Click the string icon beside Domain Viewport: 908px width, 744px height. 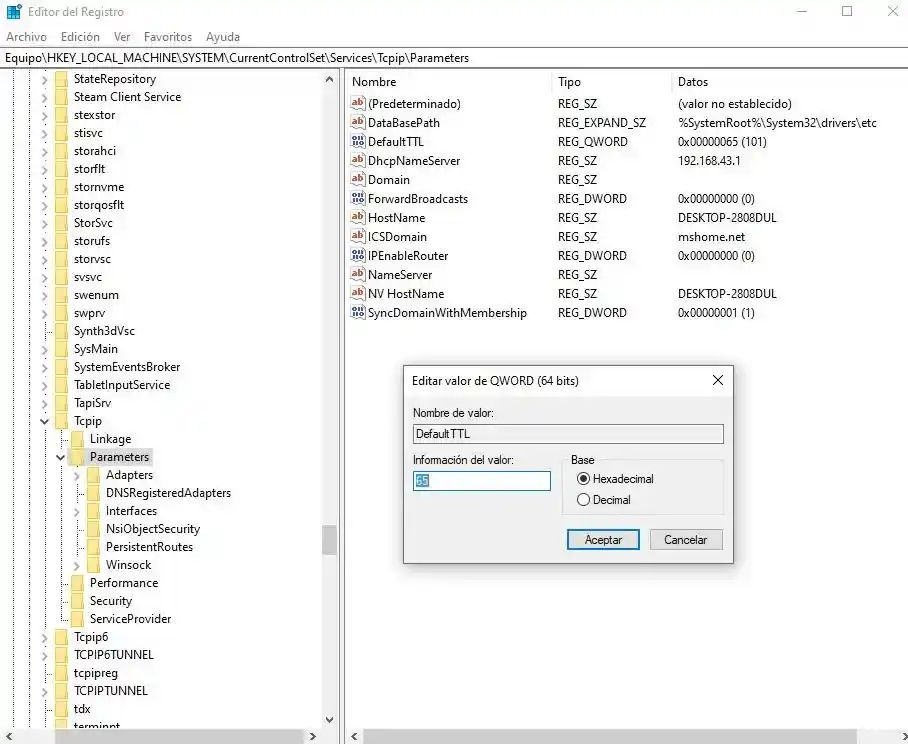coord(357,179)
